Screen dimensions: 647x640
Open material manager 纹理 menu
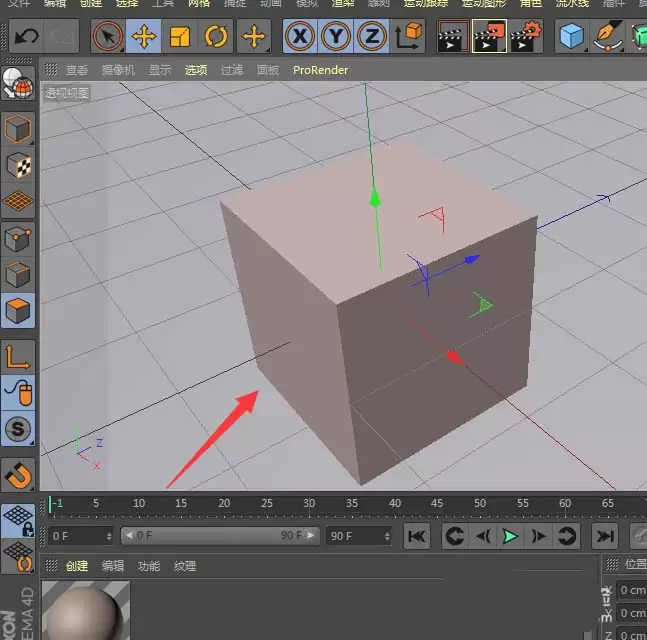point(184,566)
